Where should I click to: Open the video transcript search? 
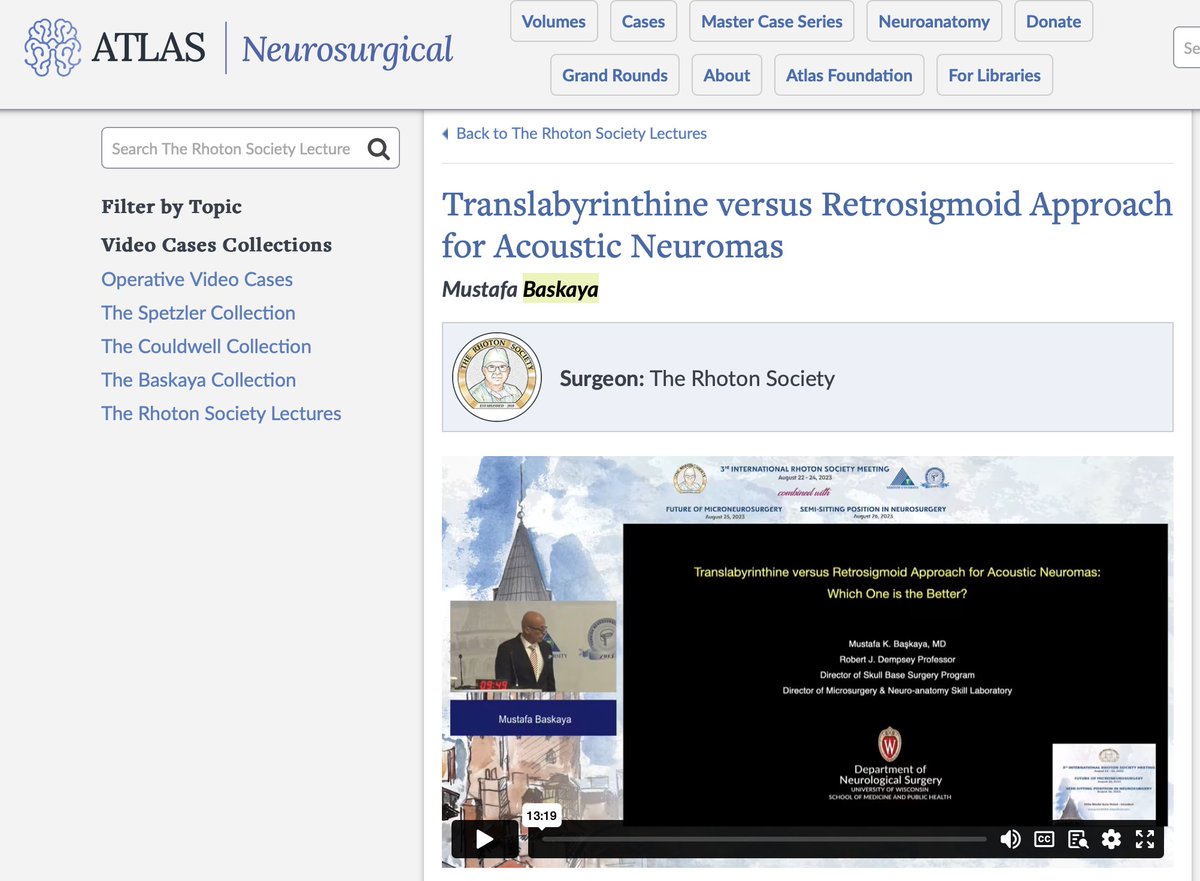point(1078,839)
